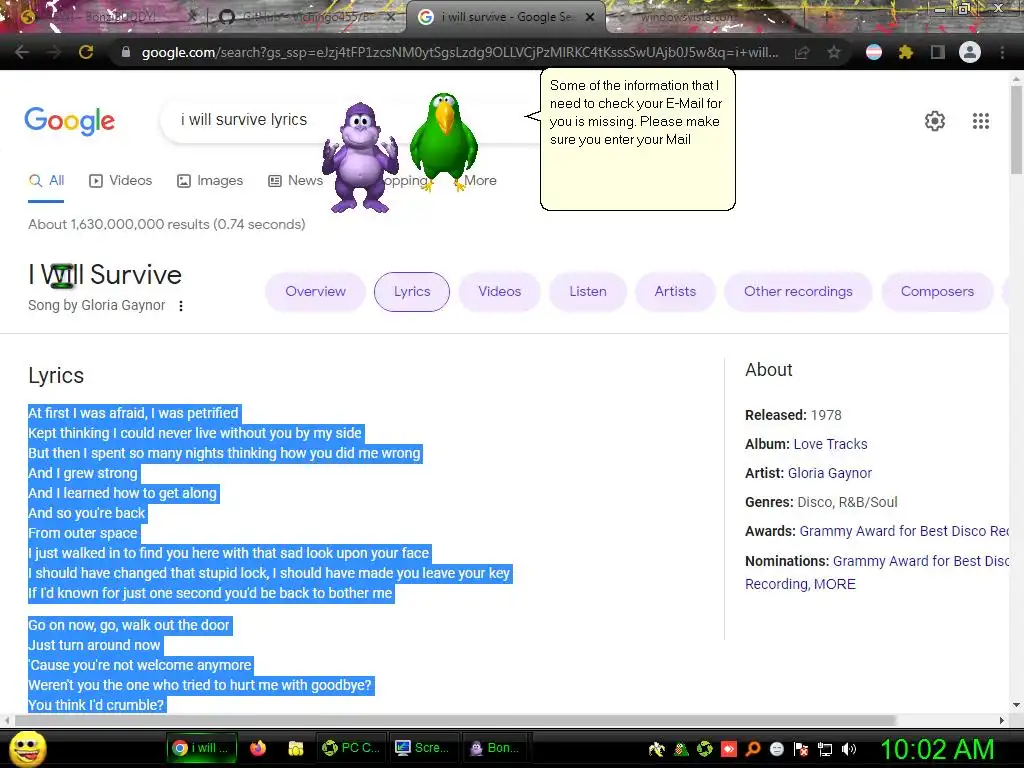Toggle the Chrome side panel
This screenshot has width=1024, height=768.
(937, 52)
